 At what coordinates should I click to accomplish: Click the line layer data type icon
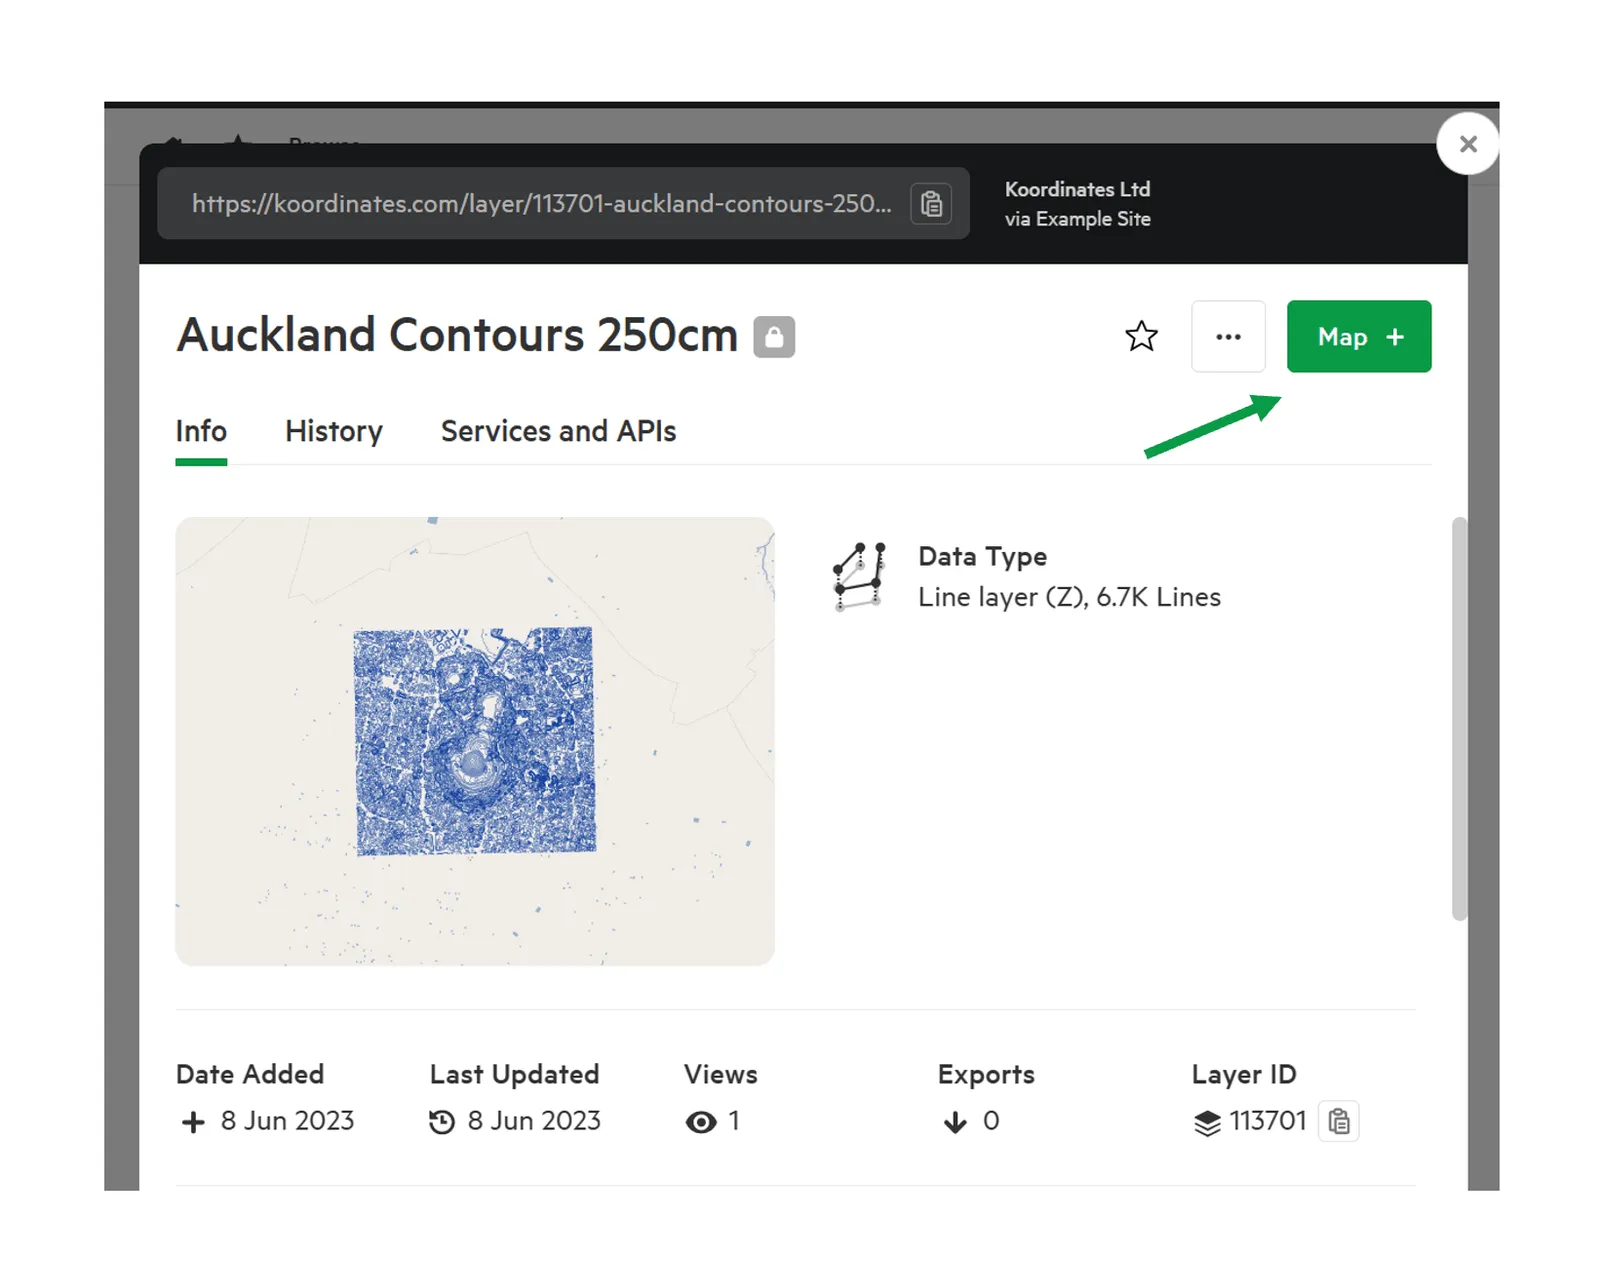coord(859,577)
